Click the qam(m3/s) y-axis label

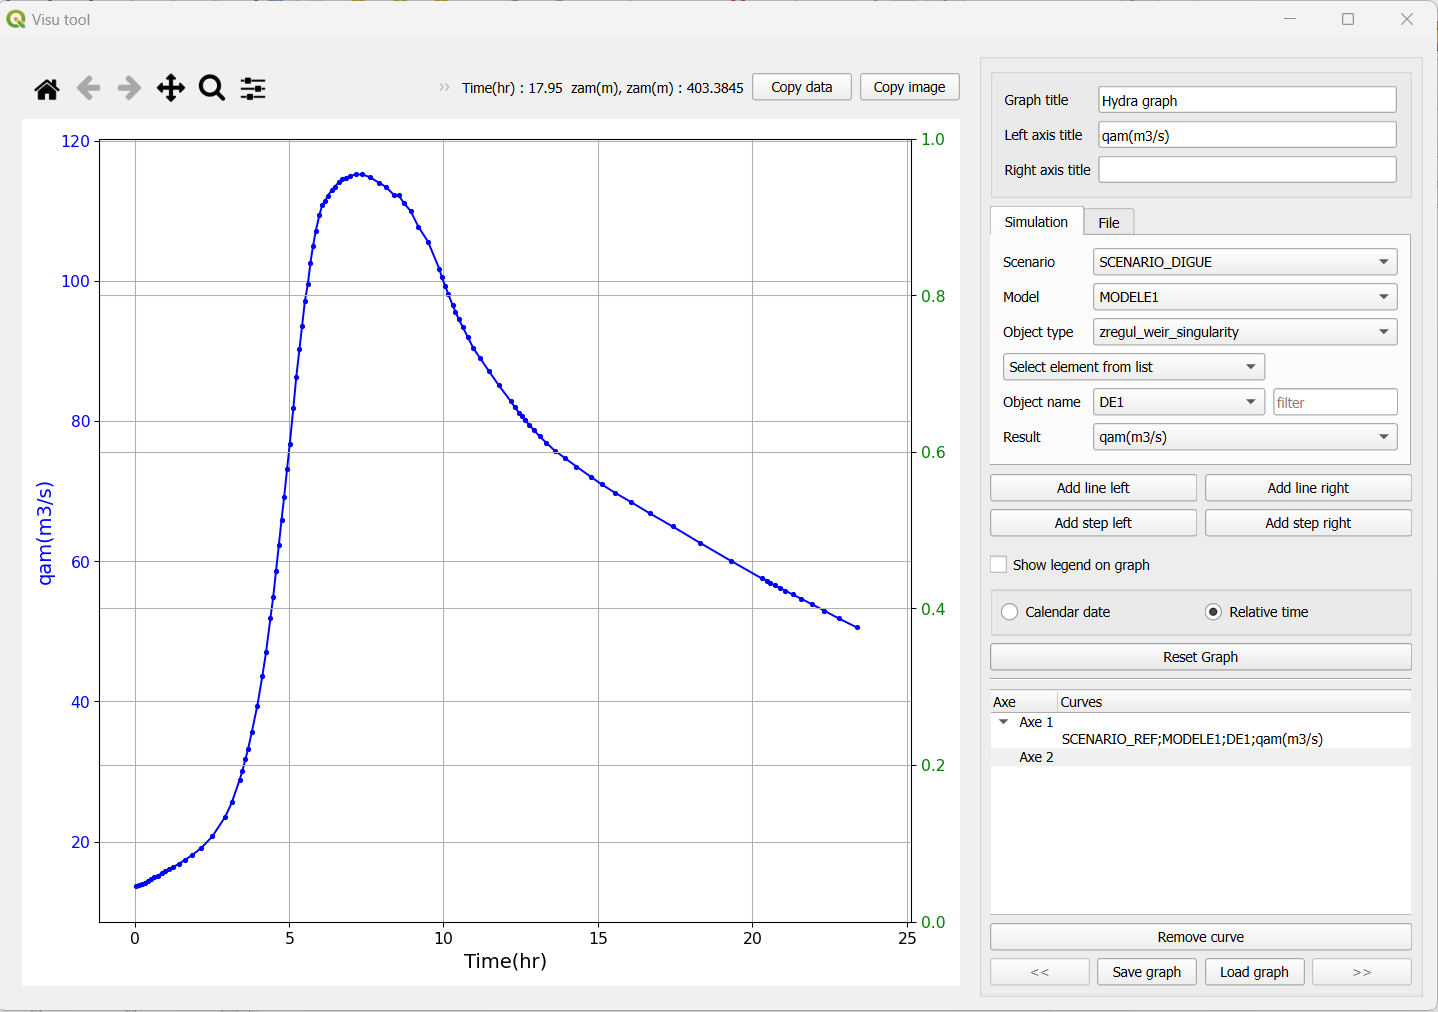point(45,533)
